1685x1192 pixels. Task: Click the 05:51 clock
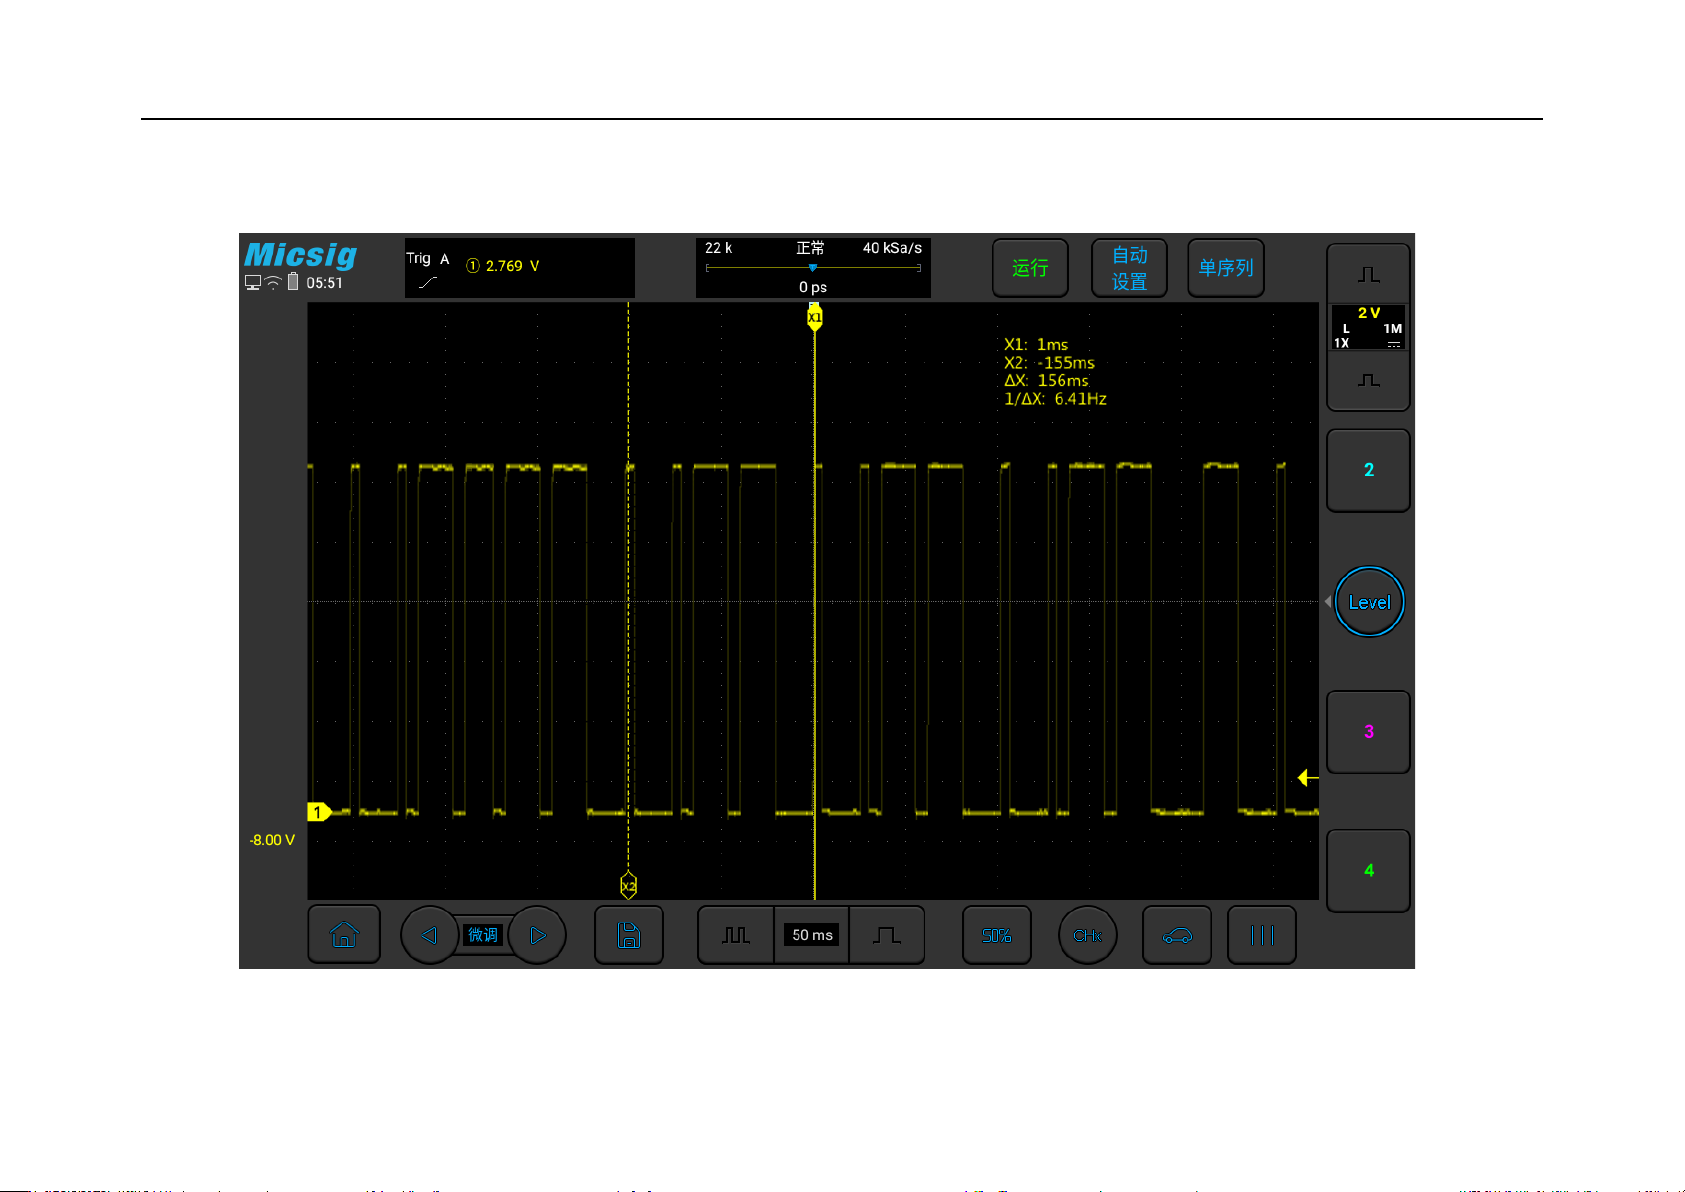(x=325, y=283)
